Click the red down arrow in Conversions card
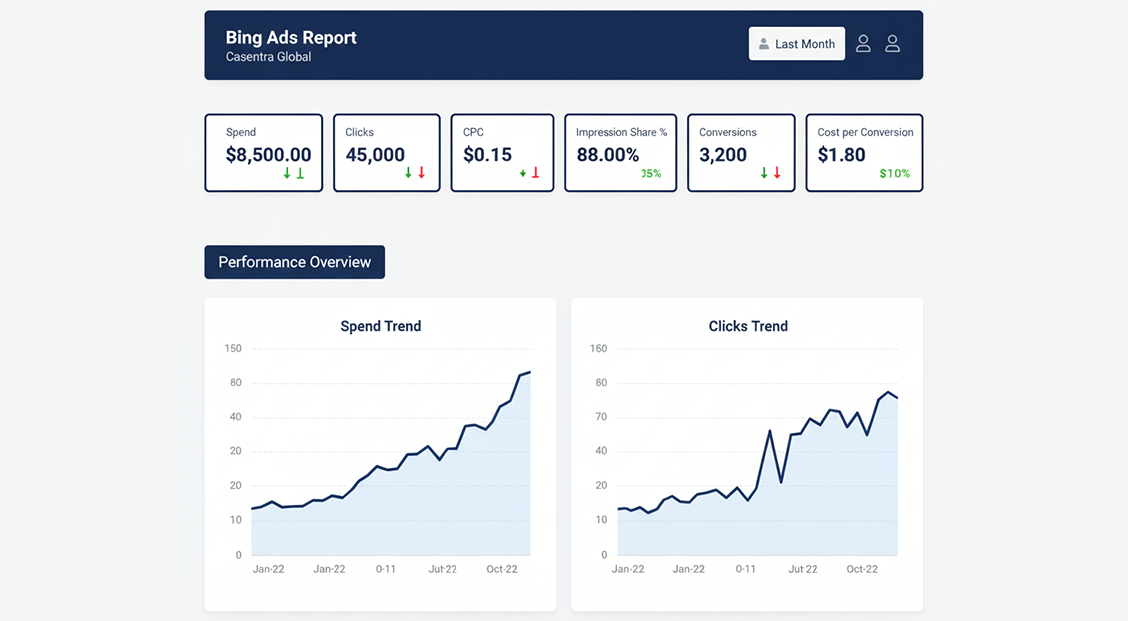 (x=777, y=173)
